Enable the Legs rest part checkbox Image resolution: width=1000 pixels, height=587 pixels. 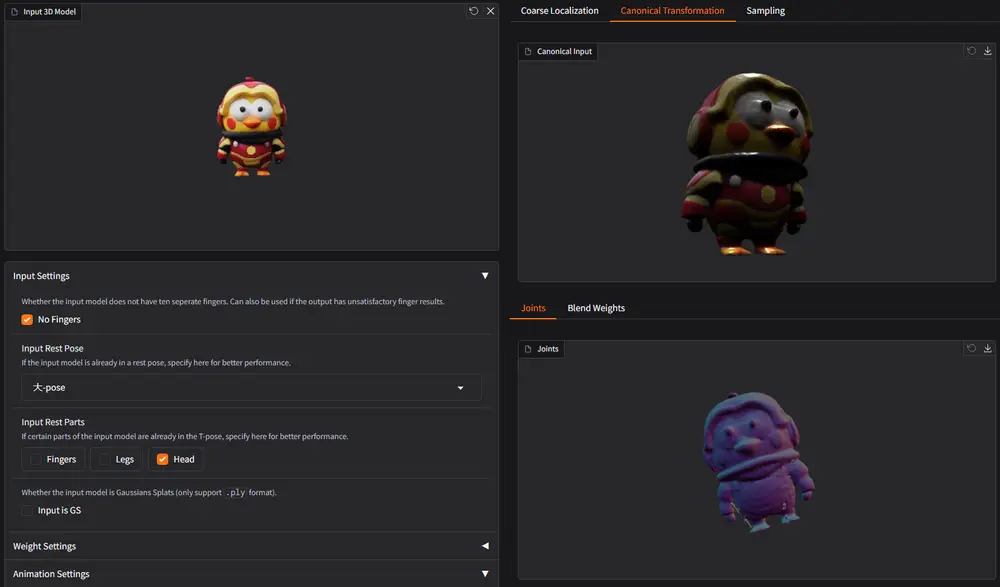coord(105,459)
